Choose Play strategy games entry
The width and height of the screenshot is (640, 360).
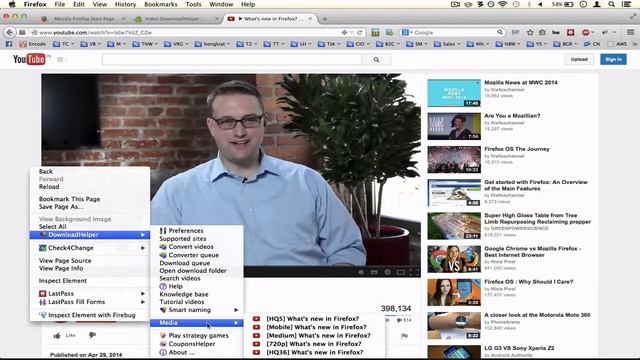point(197,335)
